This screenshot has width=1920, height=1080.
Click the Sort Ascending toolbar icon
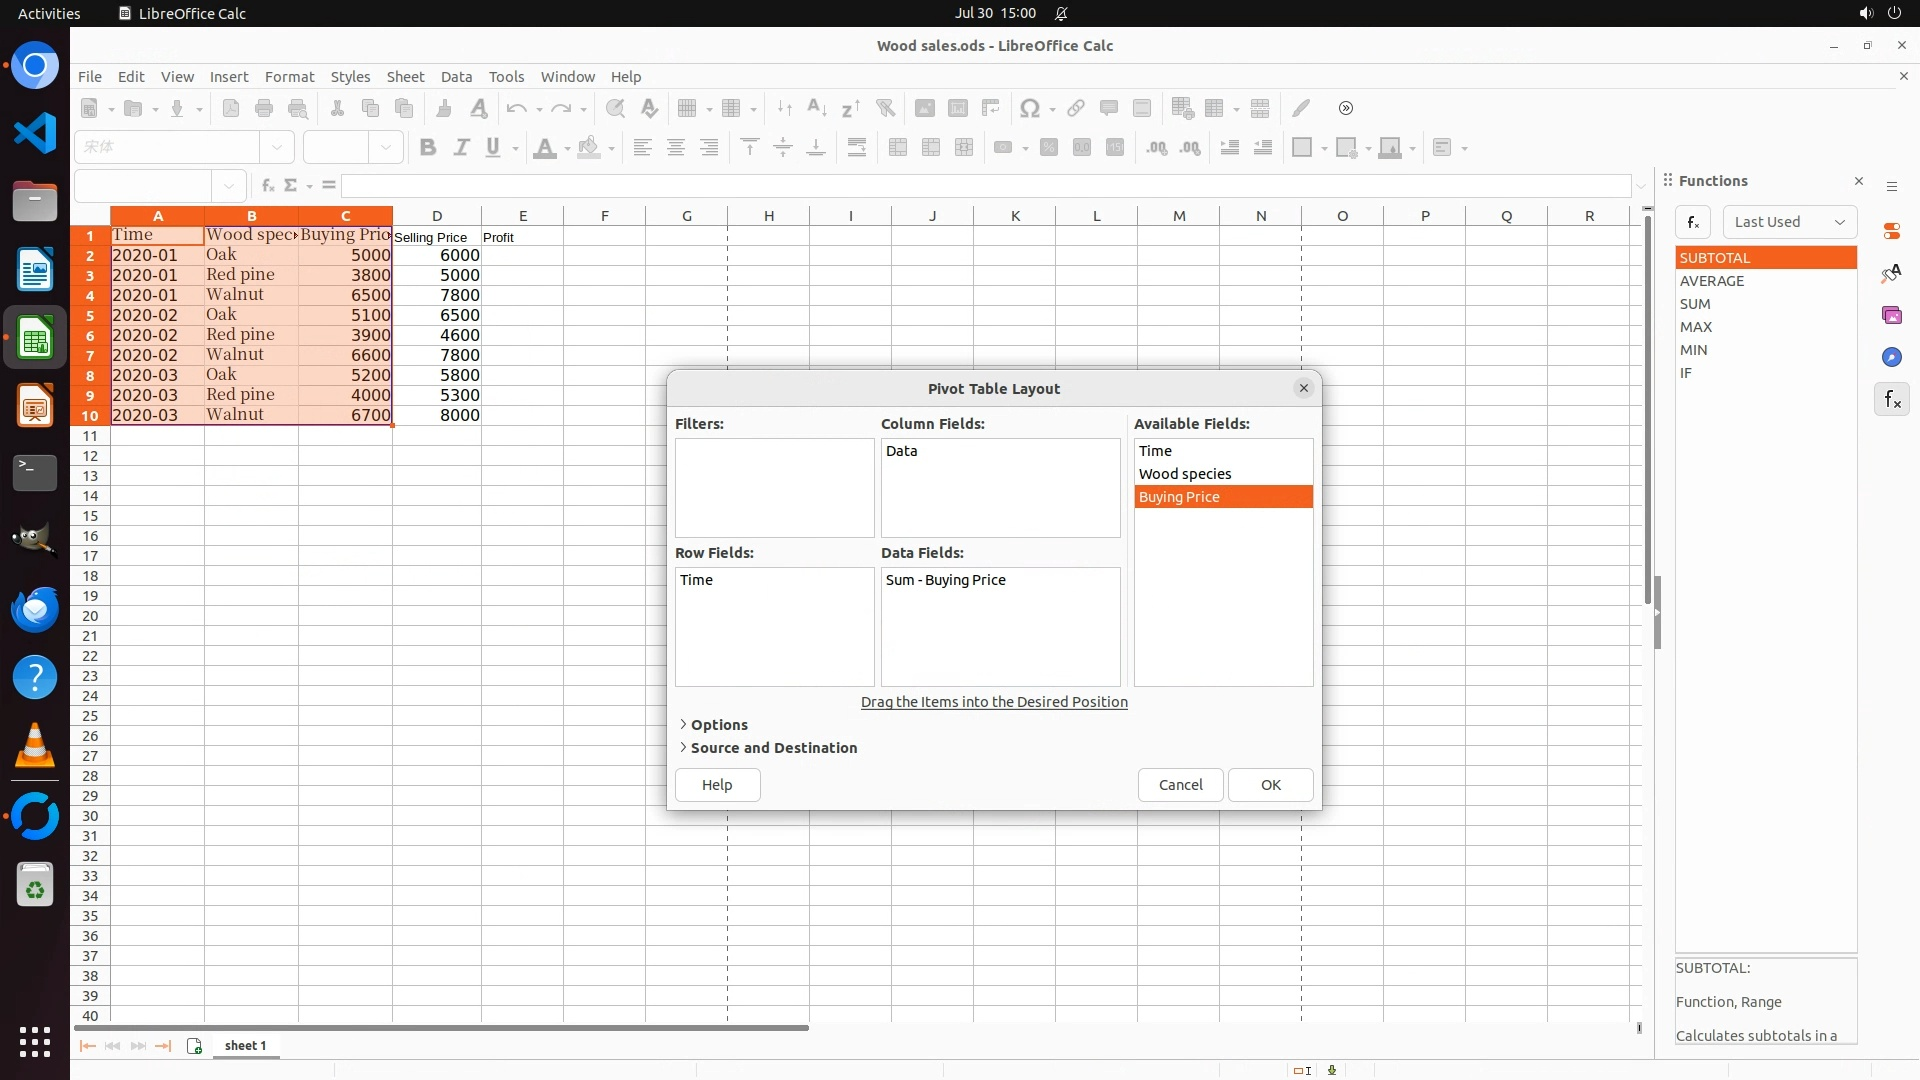point(816,108)
